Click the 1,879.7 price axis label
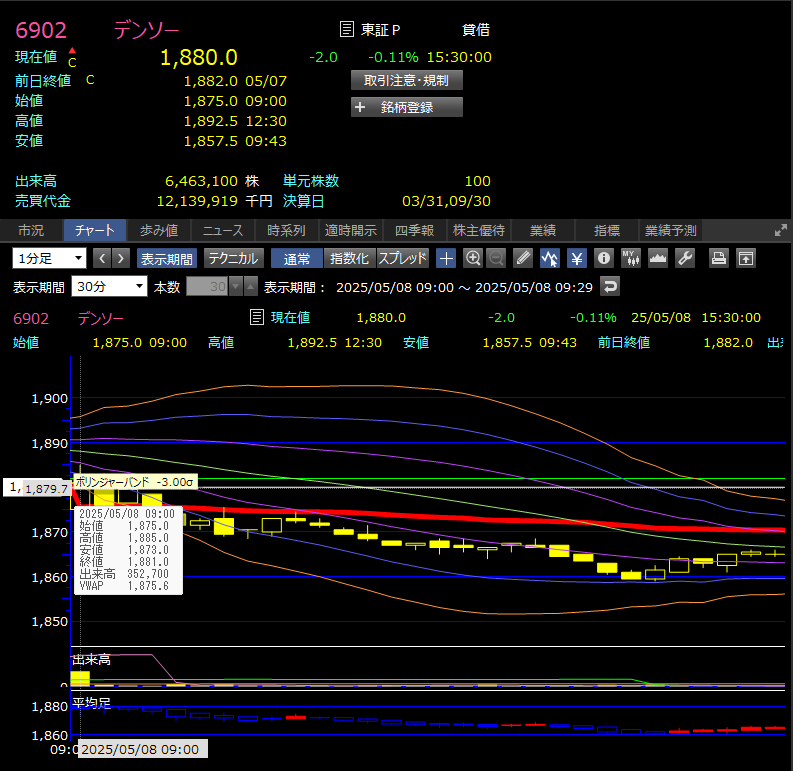Viewport: 793px width, 771px height. click(47, 489)
